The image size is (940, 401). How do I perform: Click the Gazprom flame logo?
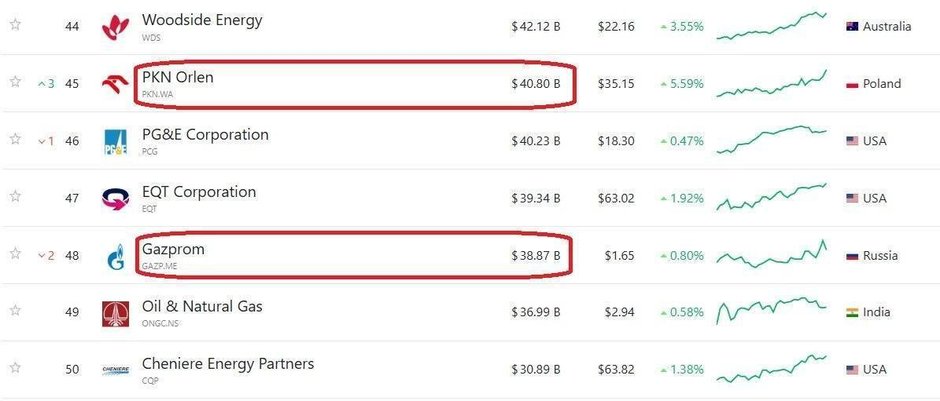pos(115,258)
